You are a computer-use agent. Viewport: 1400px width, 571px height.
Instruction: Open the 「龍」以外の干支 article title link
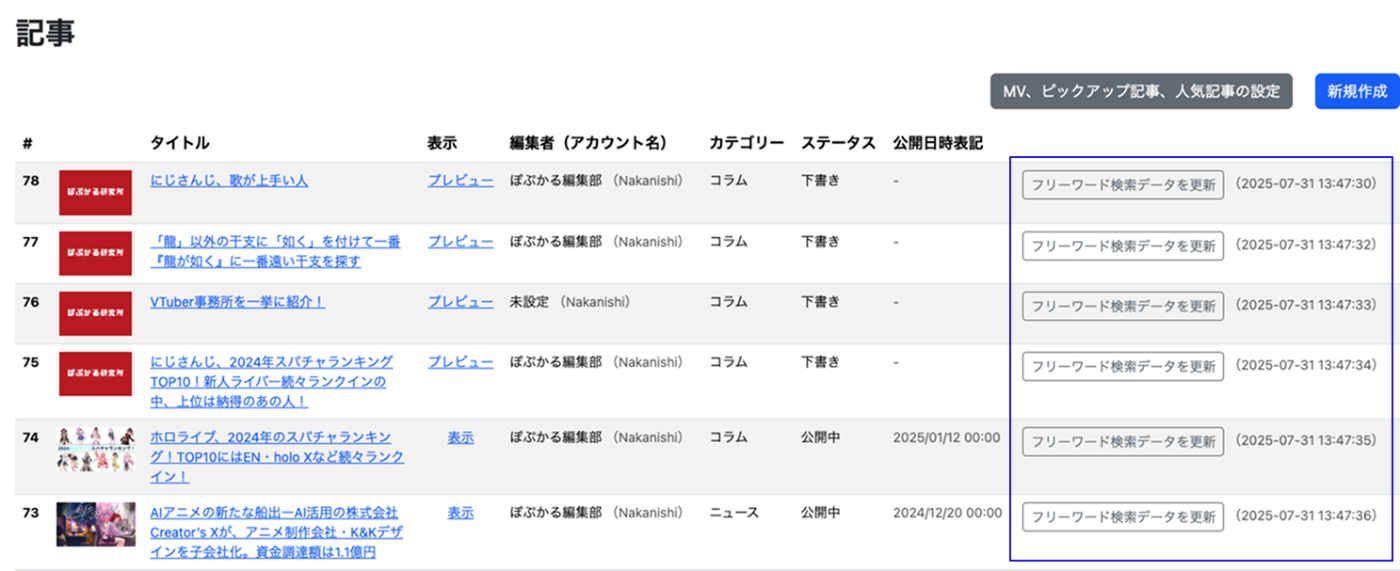(x=275, y=251)
